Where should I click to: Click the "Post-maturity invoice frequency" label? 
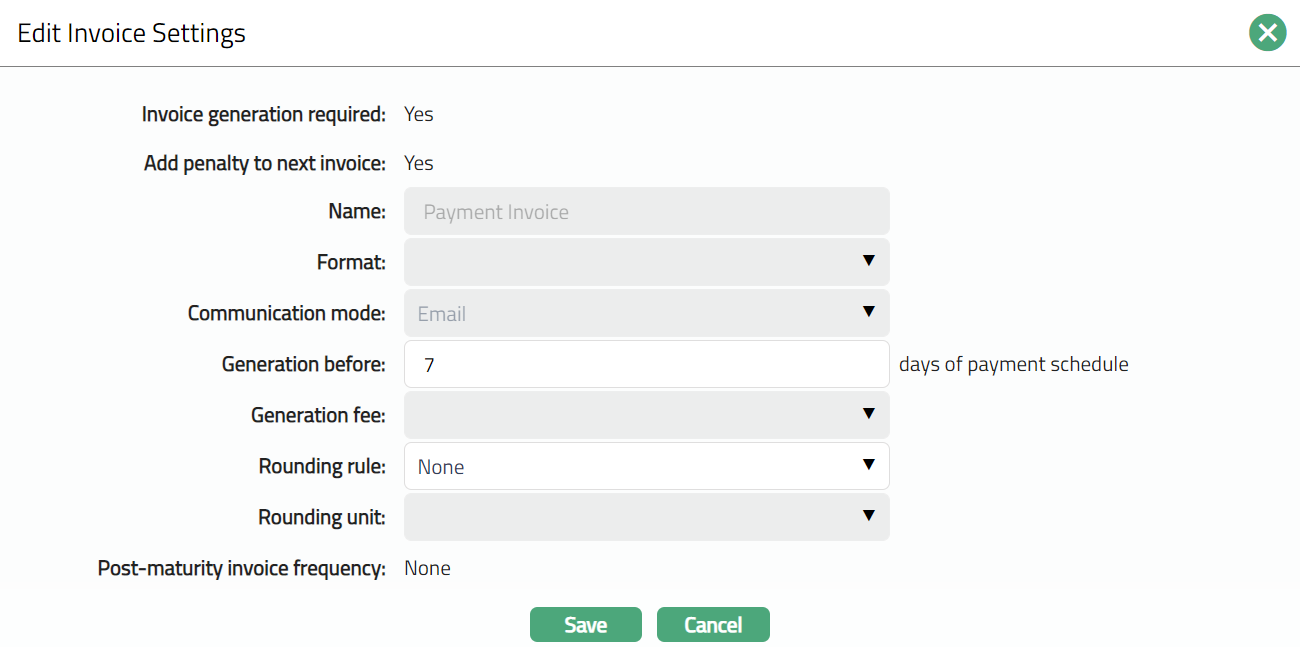point(241,568)
